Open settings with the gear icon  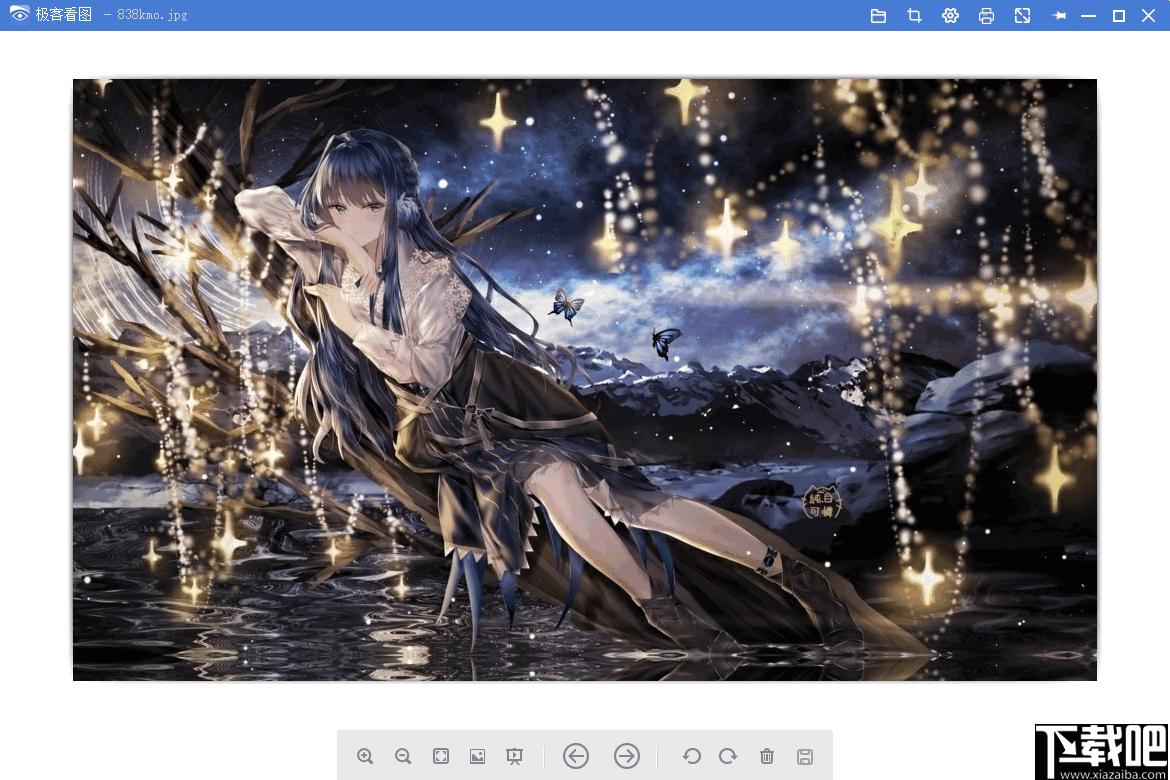tap(950, 16)
